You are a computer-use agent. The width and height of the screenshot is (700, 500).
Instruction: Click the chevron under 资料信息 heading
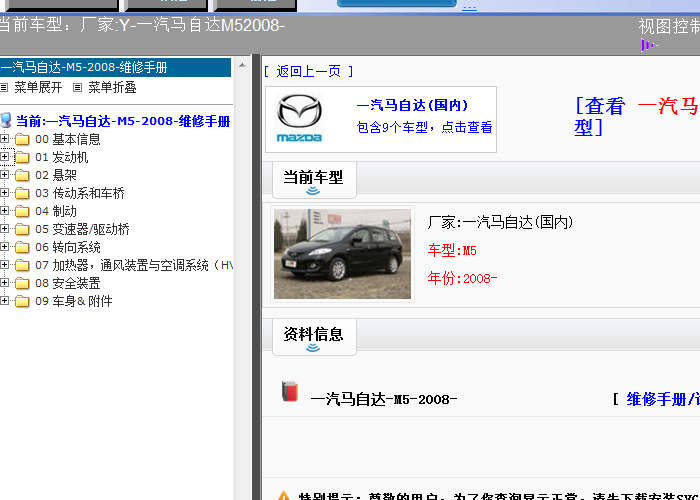click(313, 347)
